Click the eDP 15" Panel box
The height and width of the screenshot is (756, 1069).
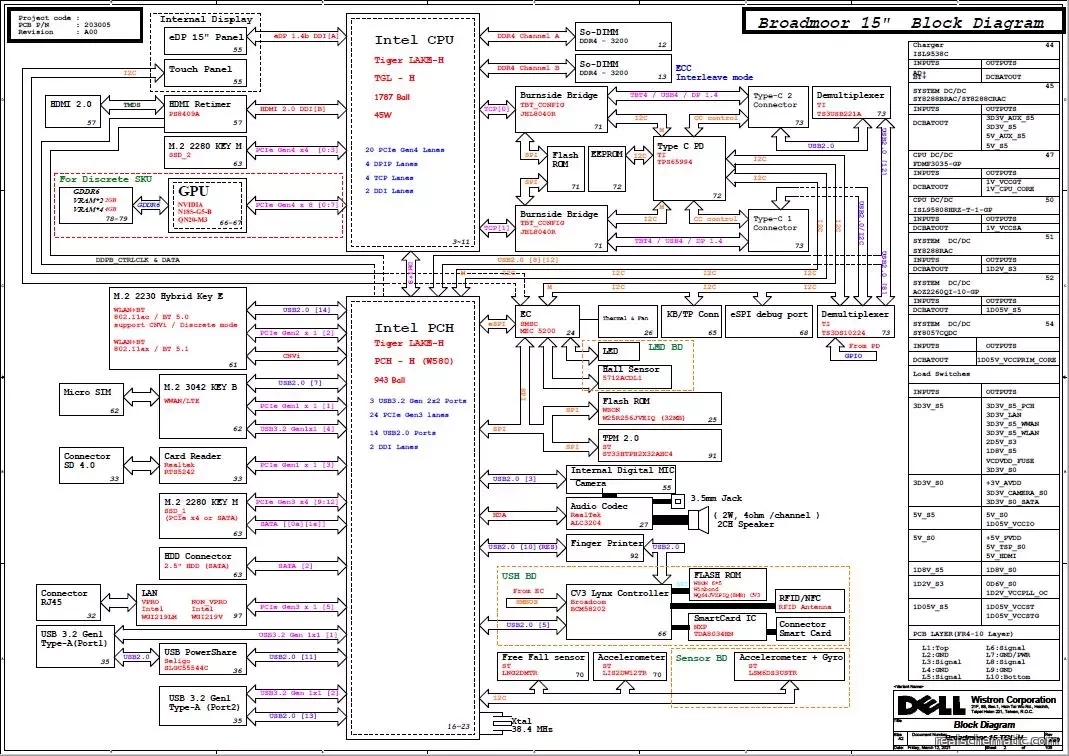coord(204,42)
